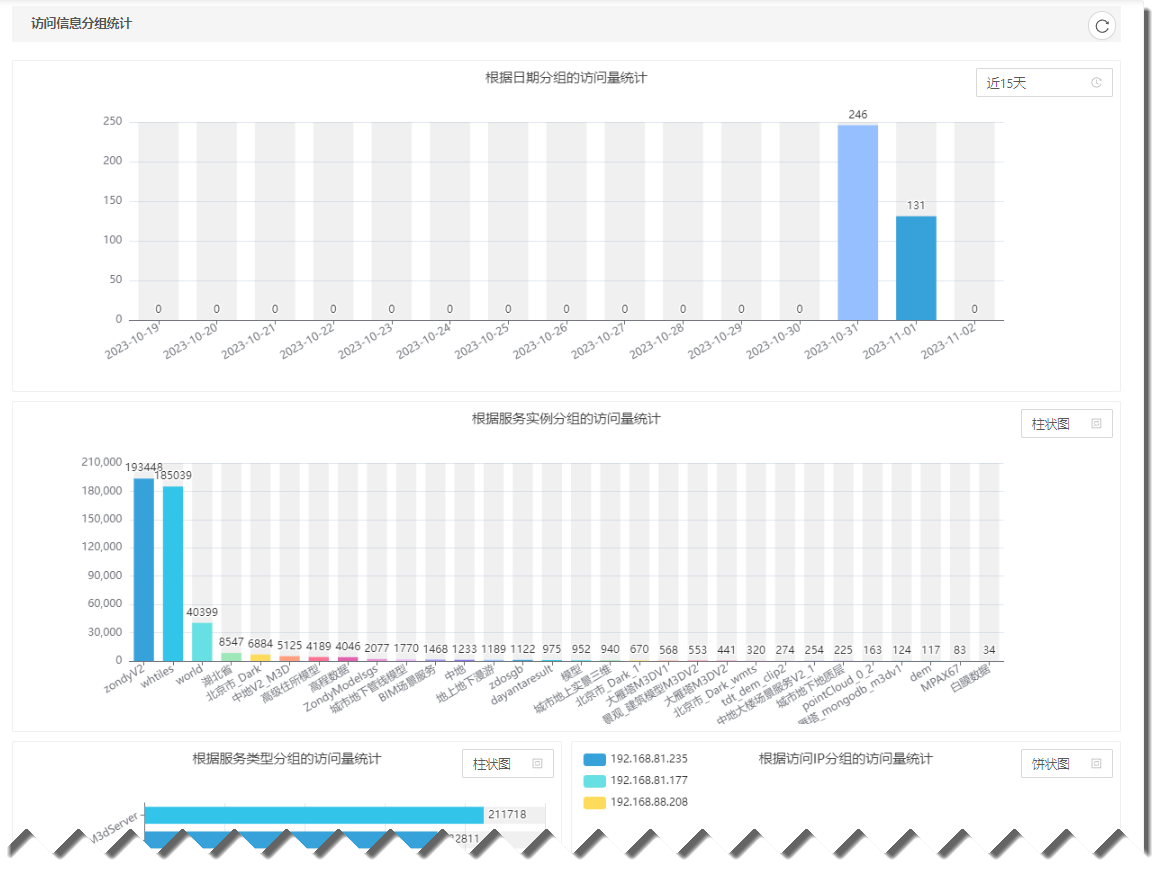Click the 2023-10-31 bar showing 246

857,222
